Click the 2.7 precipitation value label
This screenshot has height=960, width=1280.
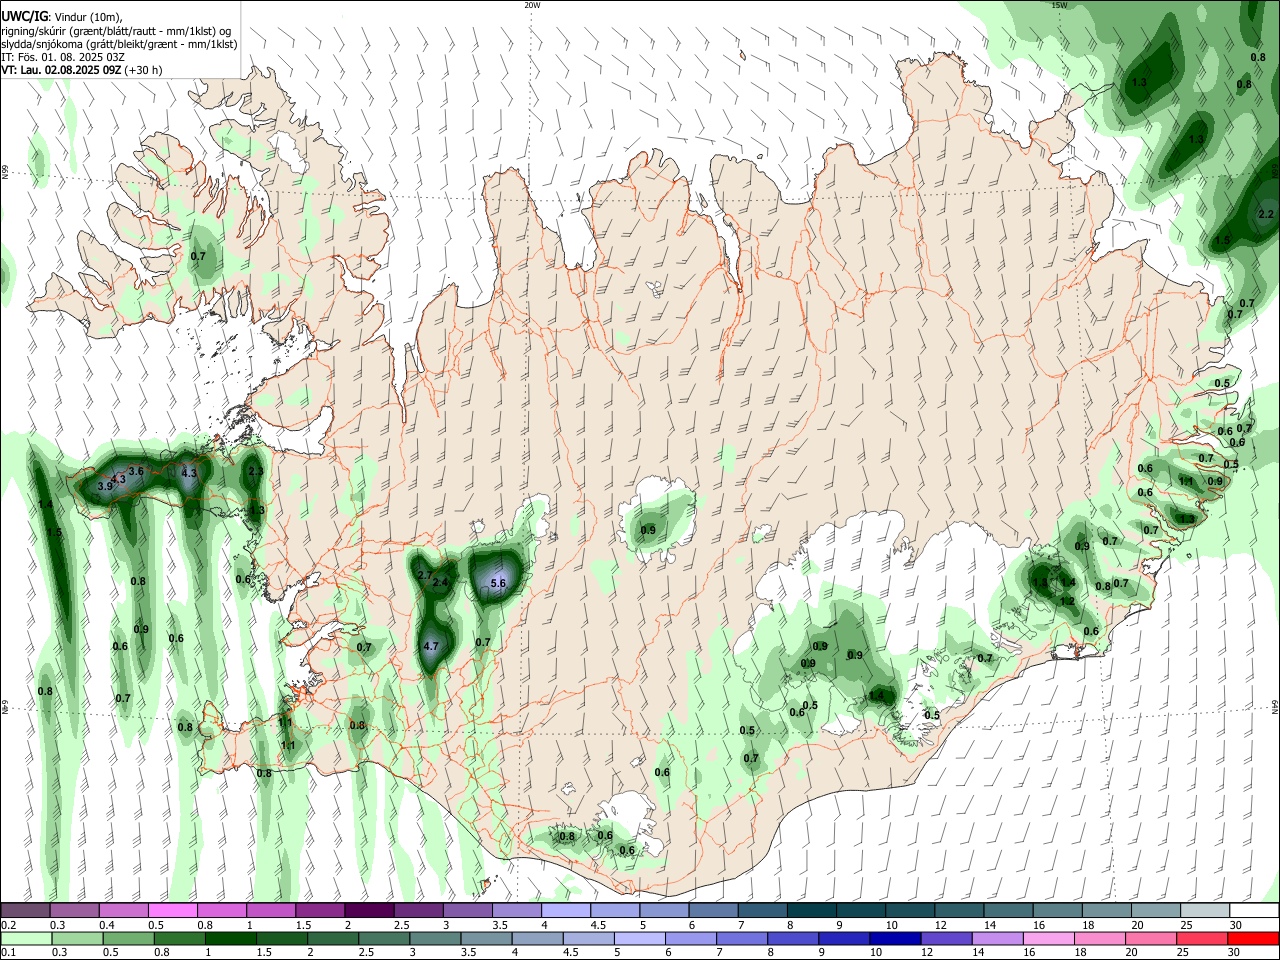tap(424, 576)
